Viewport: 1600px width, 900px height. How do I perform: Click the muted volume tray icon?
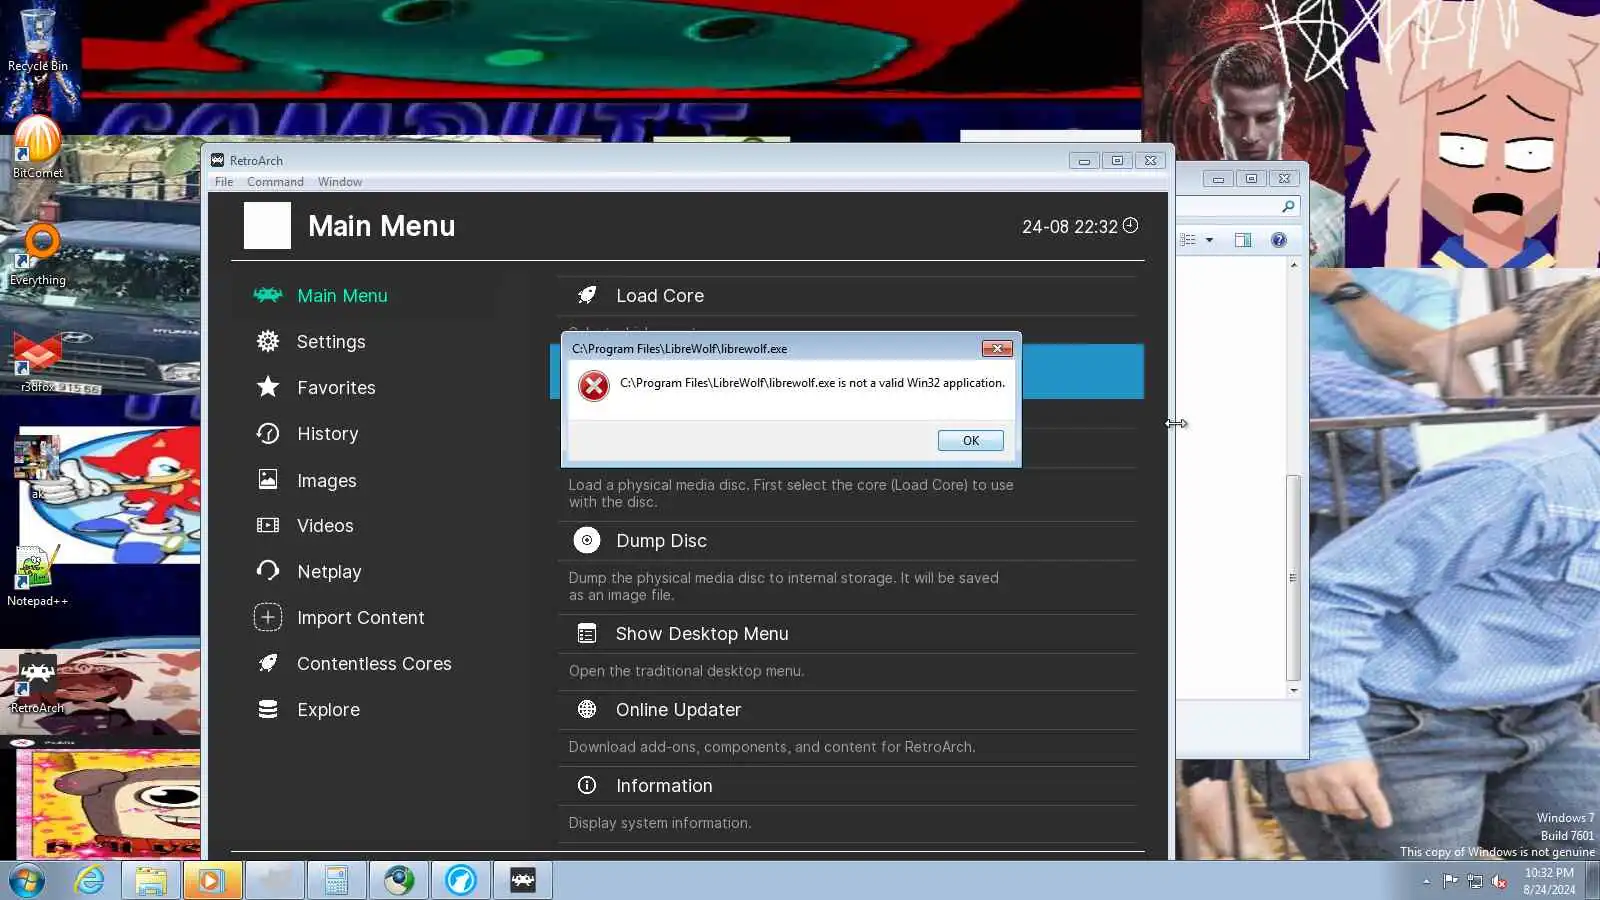click(x=1499, y=881)
